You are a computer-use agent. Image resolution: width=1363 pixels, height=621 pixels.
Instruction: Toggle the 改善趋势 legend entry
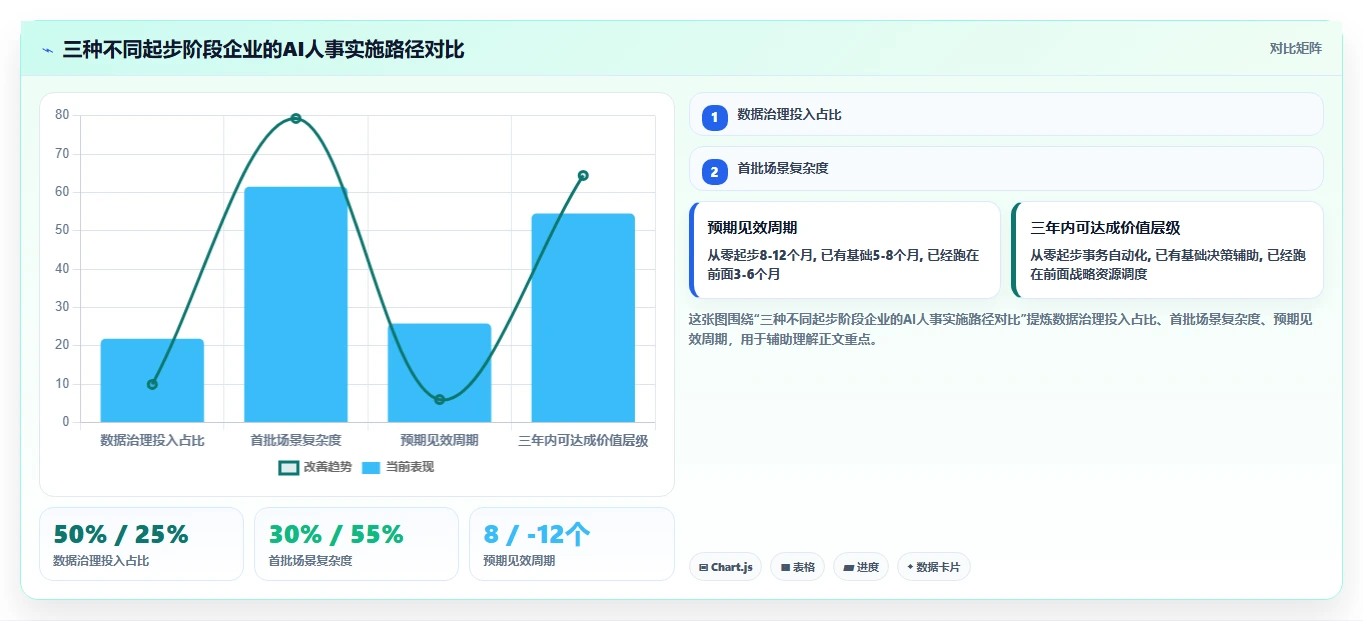pos(316,467)
